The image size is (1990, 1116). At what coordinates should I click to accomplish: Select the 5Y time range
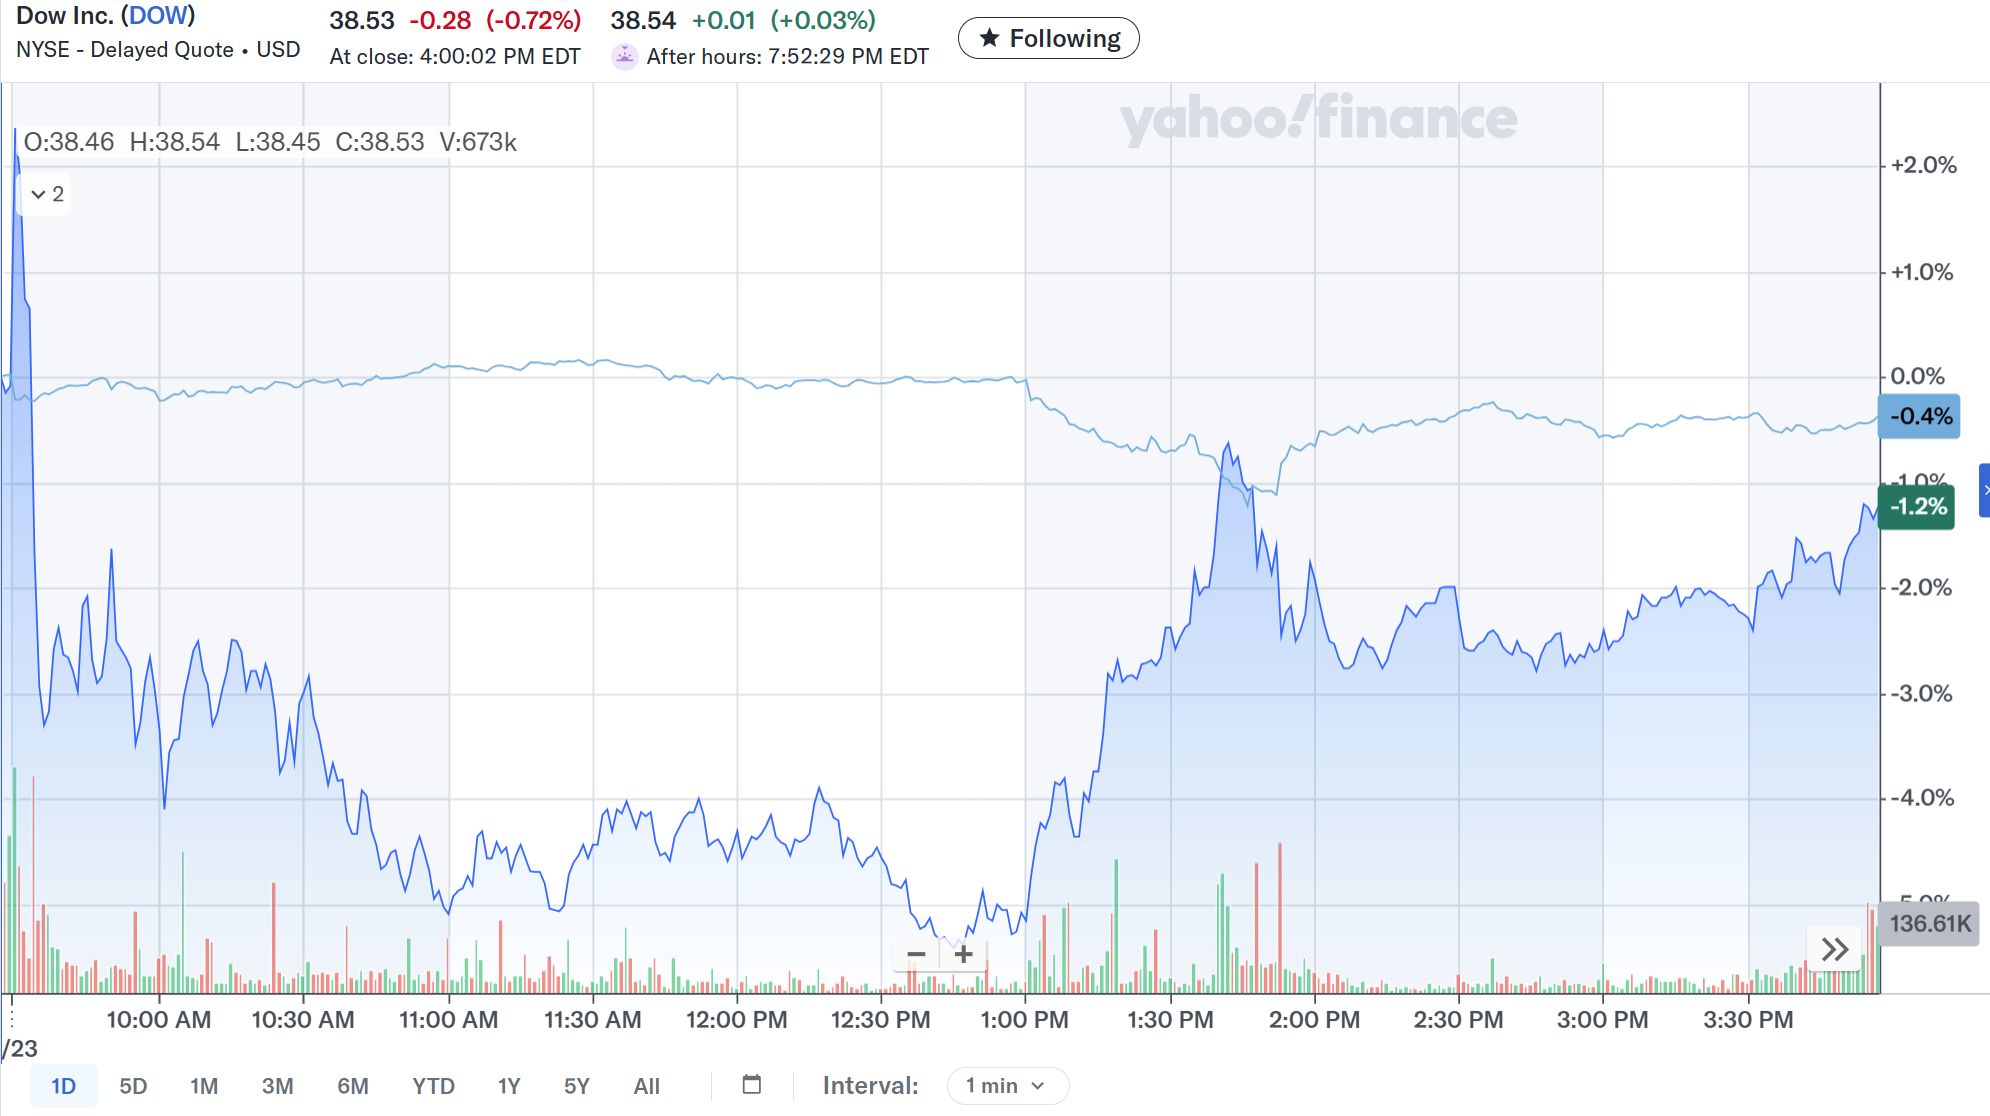pos(577,1086)
